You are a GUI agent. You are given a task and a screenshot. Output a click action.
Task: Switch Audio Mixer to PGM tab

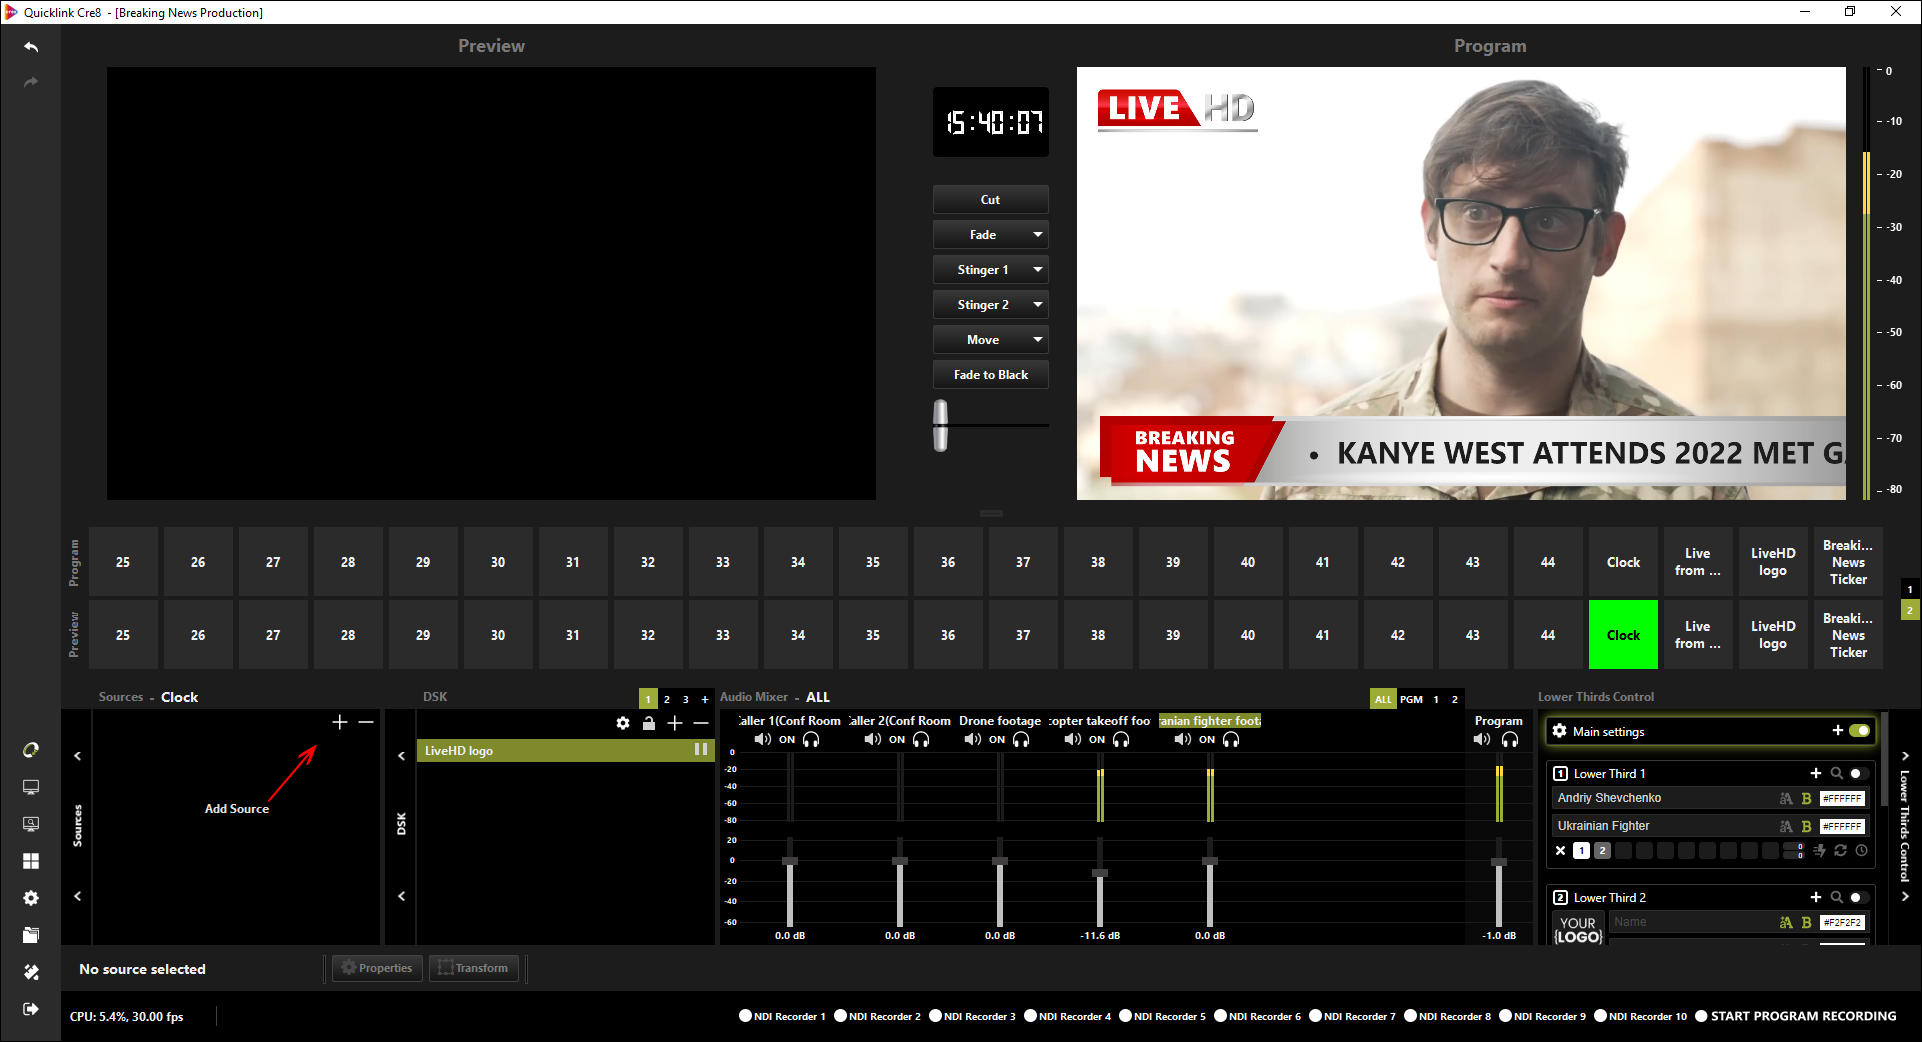pos(1411,699)
